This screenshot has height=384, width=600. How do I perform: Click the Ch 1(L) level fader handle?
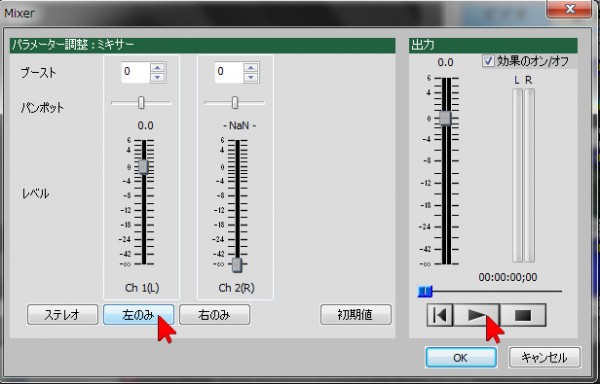143,167
